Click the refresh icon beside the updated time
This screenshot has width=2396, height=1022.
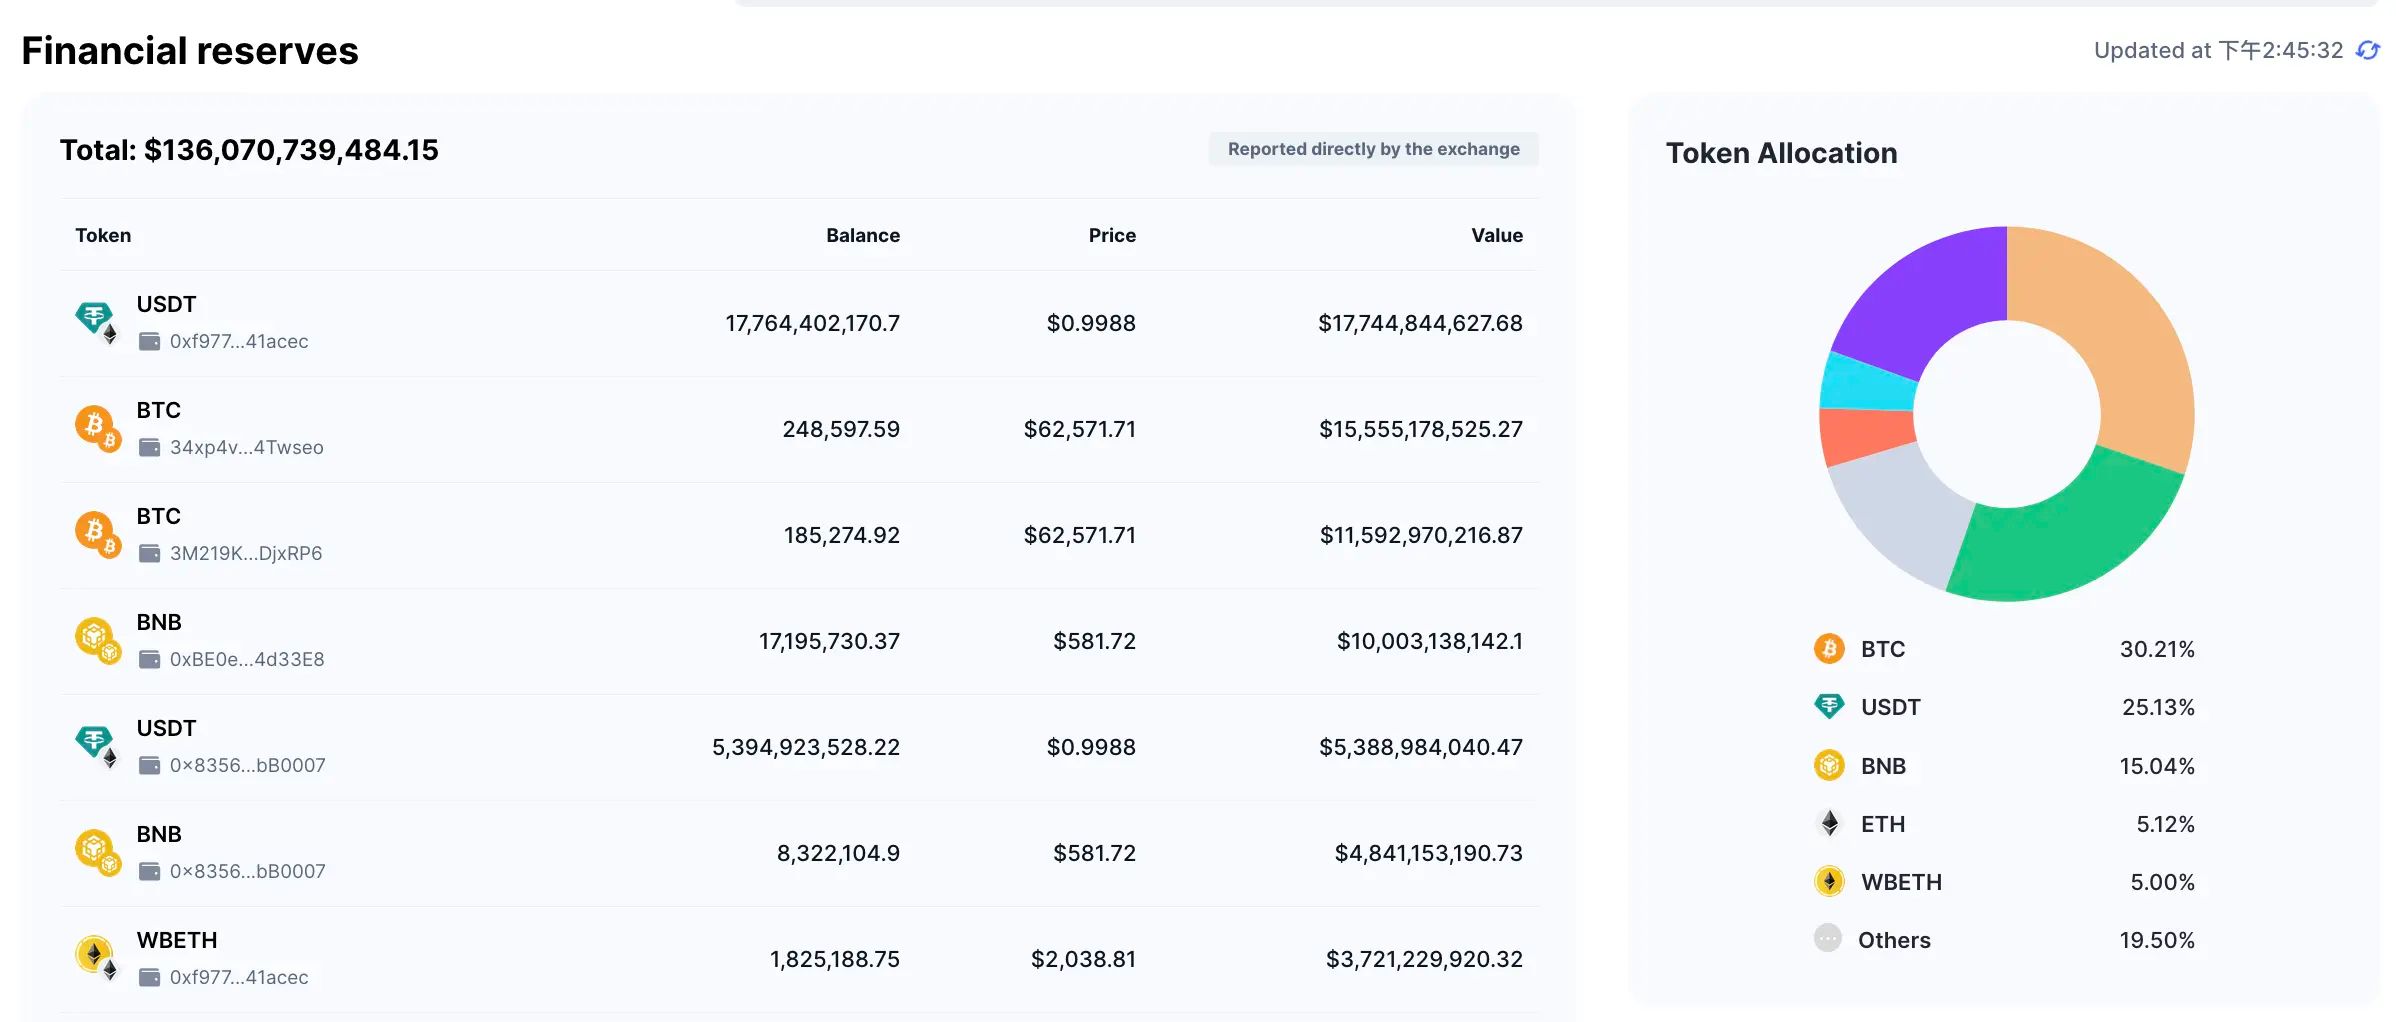pos(2368,50)
